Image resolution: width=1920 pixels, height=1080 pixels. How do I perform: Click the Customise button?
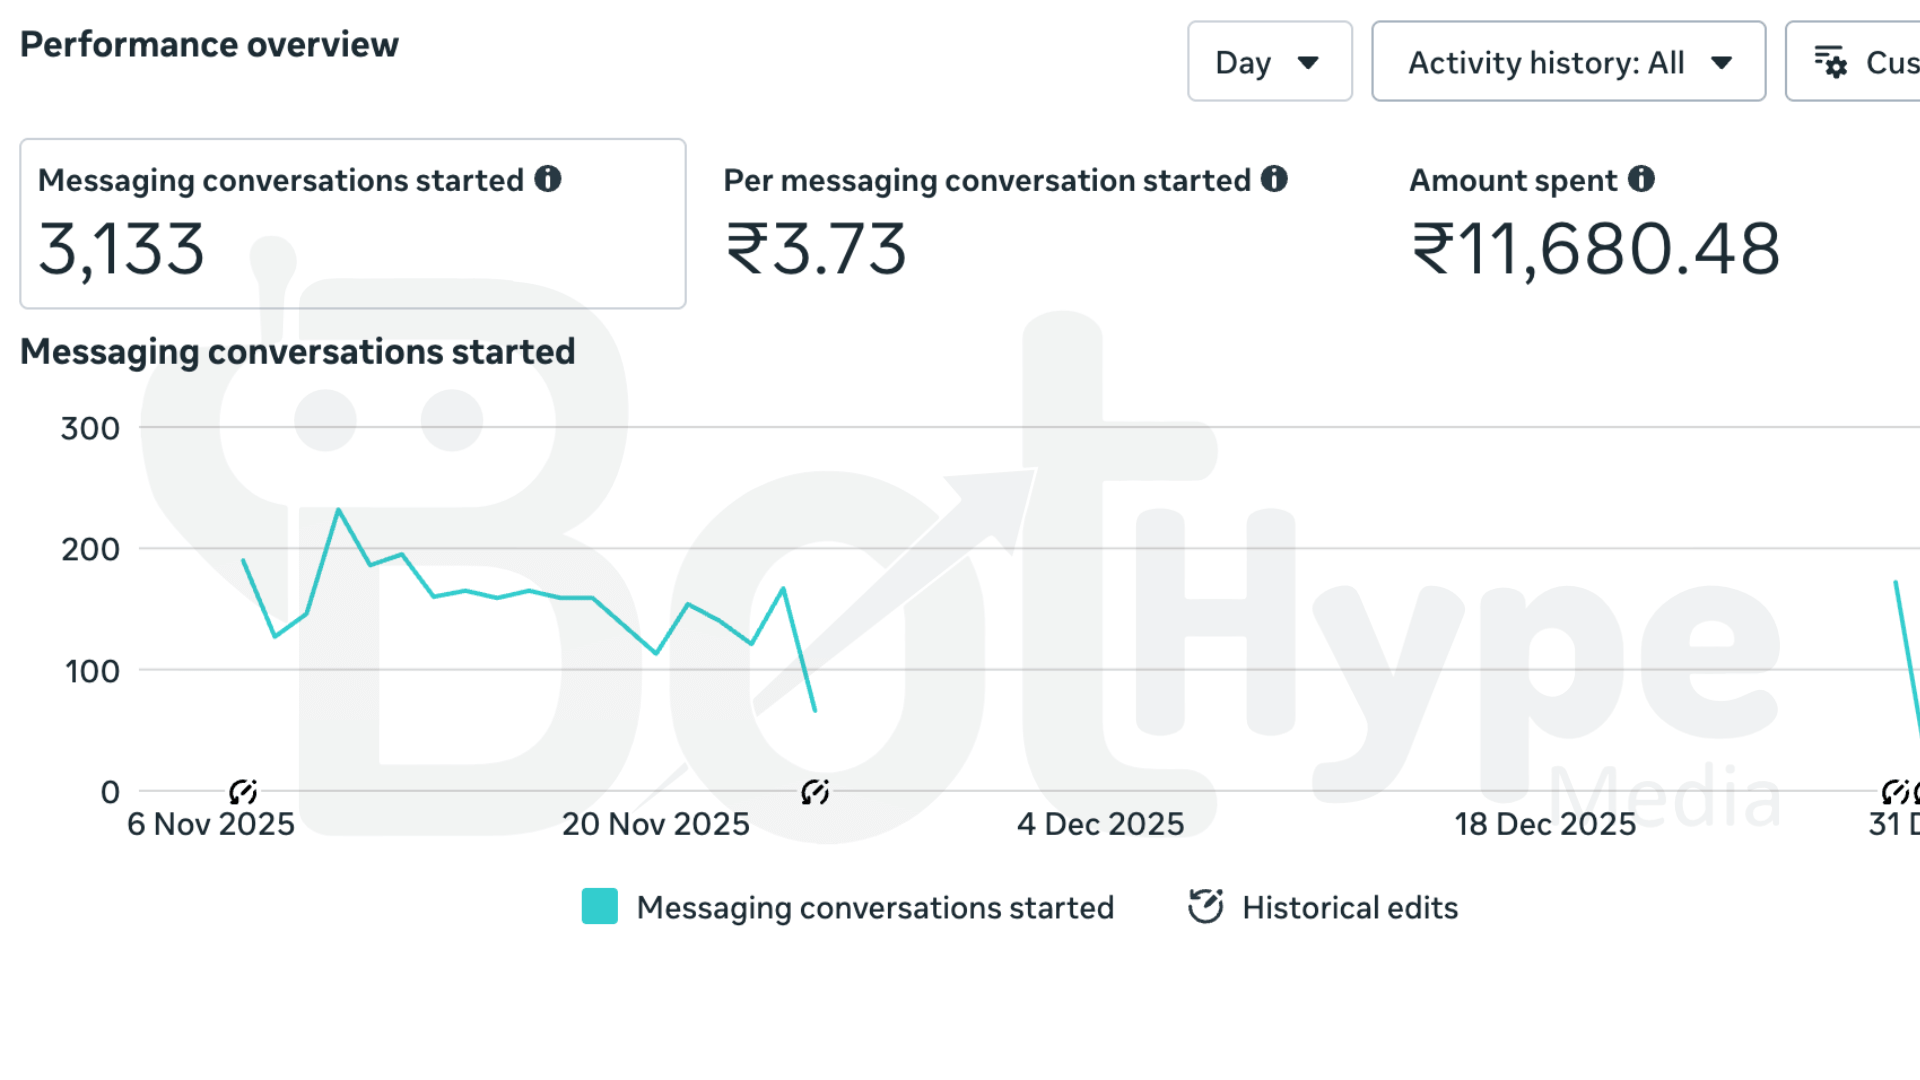pos(1853,62)
